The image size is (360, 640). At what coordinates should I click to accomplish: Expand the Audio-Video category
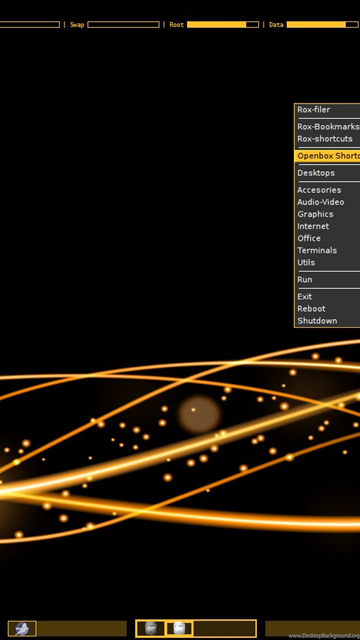(327, 202)
